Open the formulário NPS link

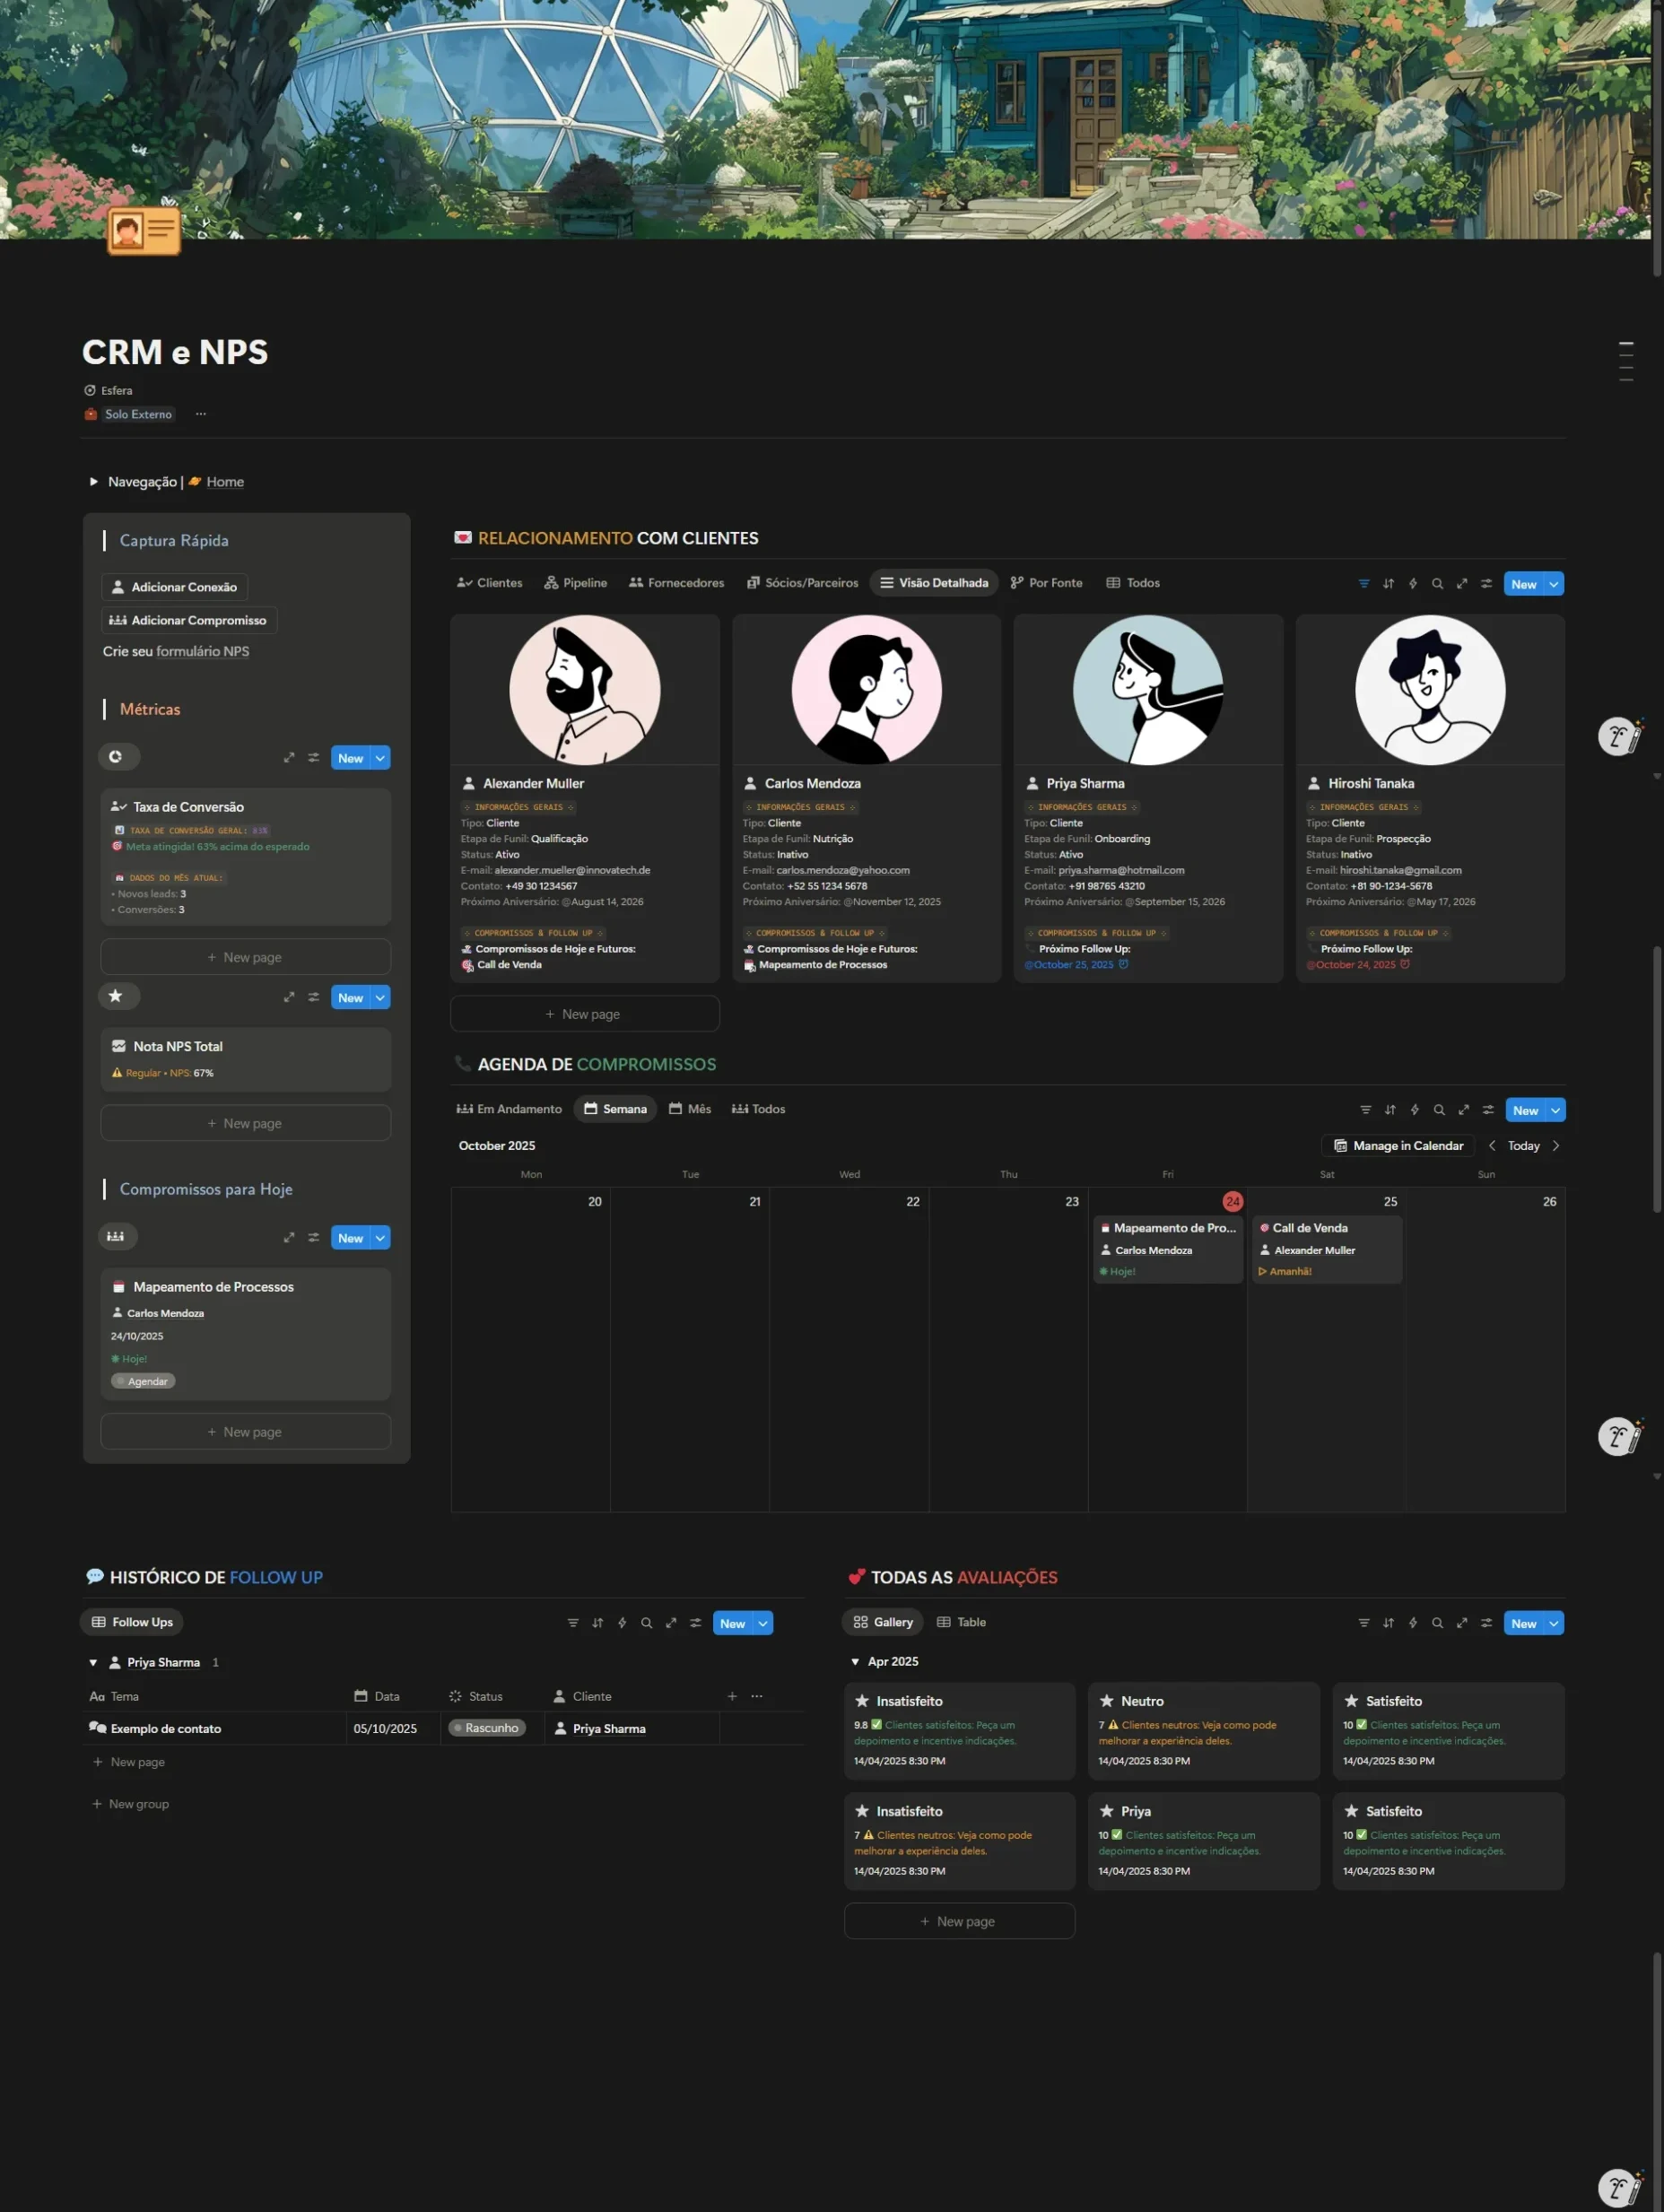202,651
